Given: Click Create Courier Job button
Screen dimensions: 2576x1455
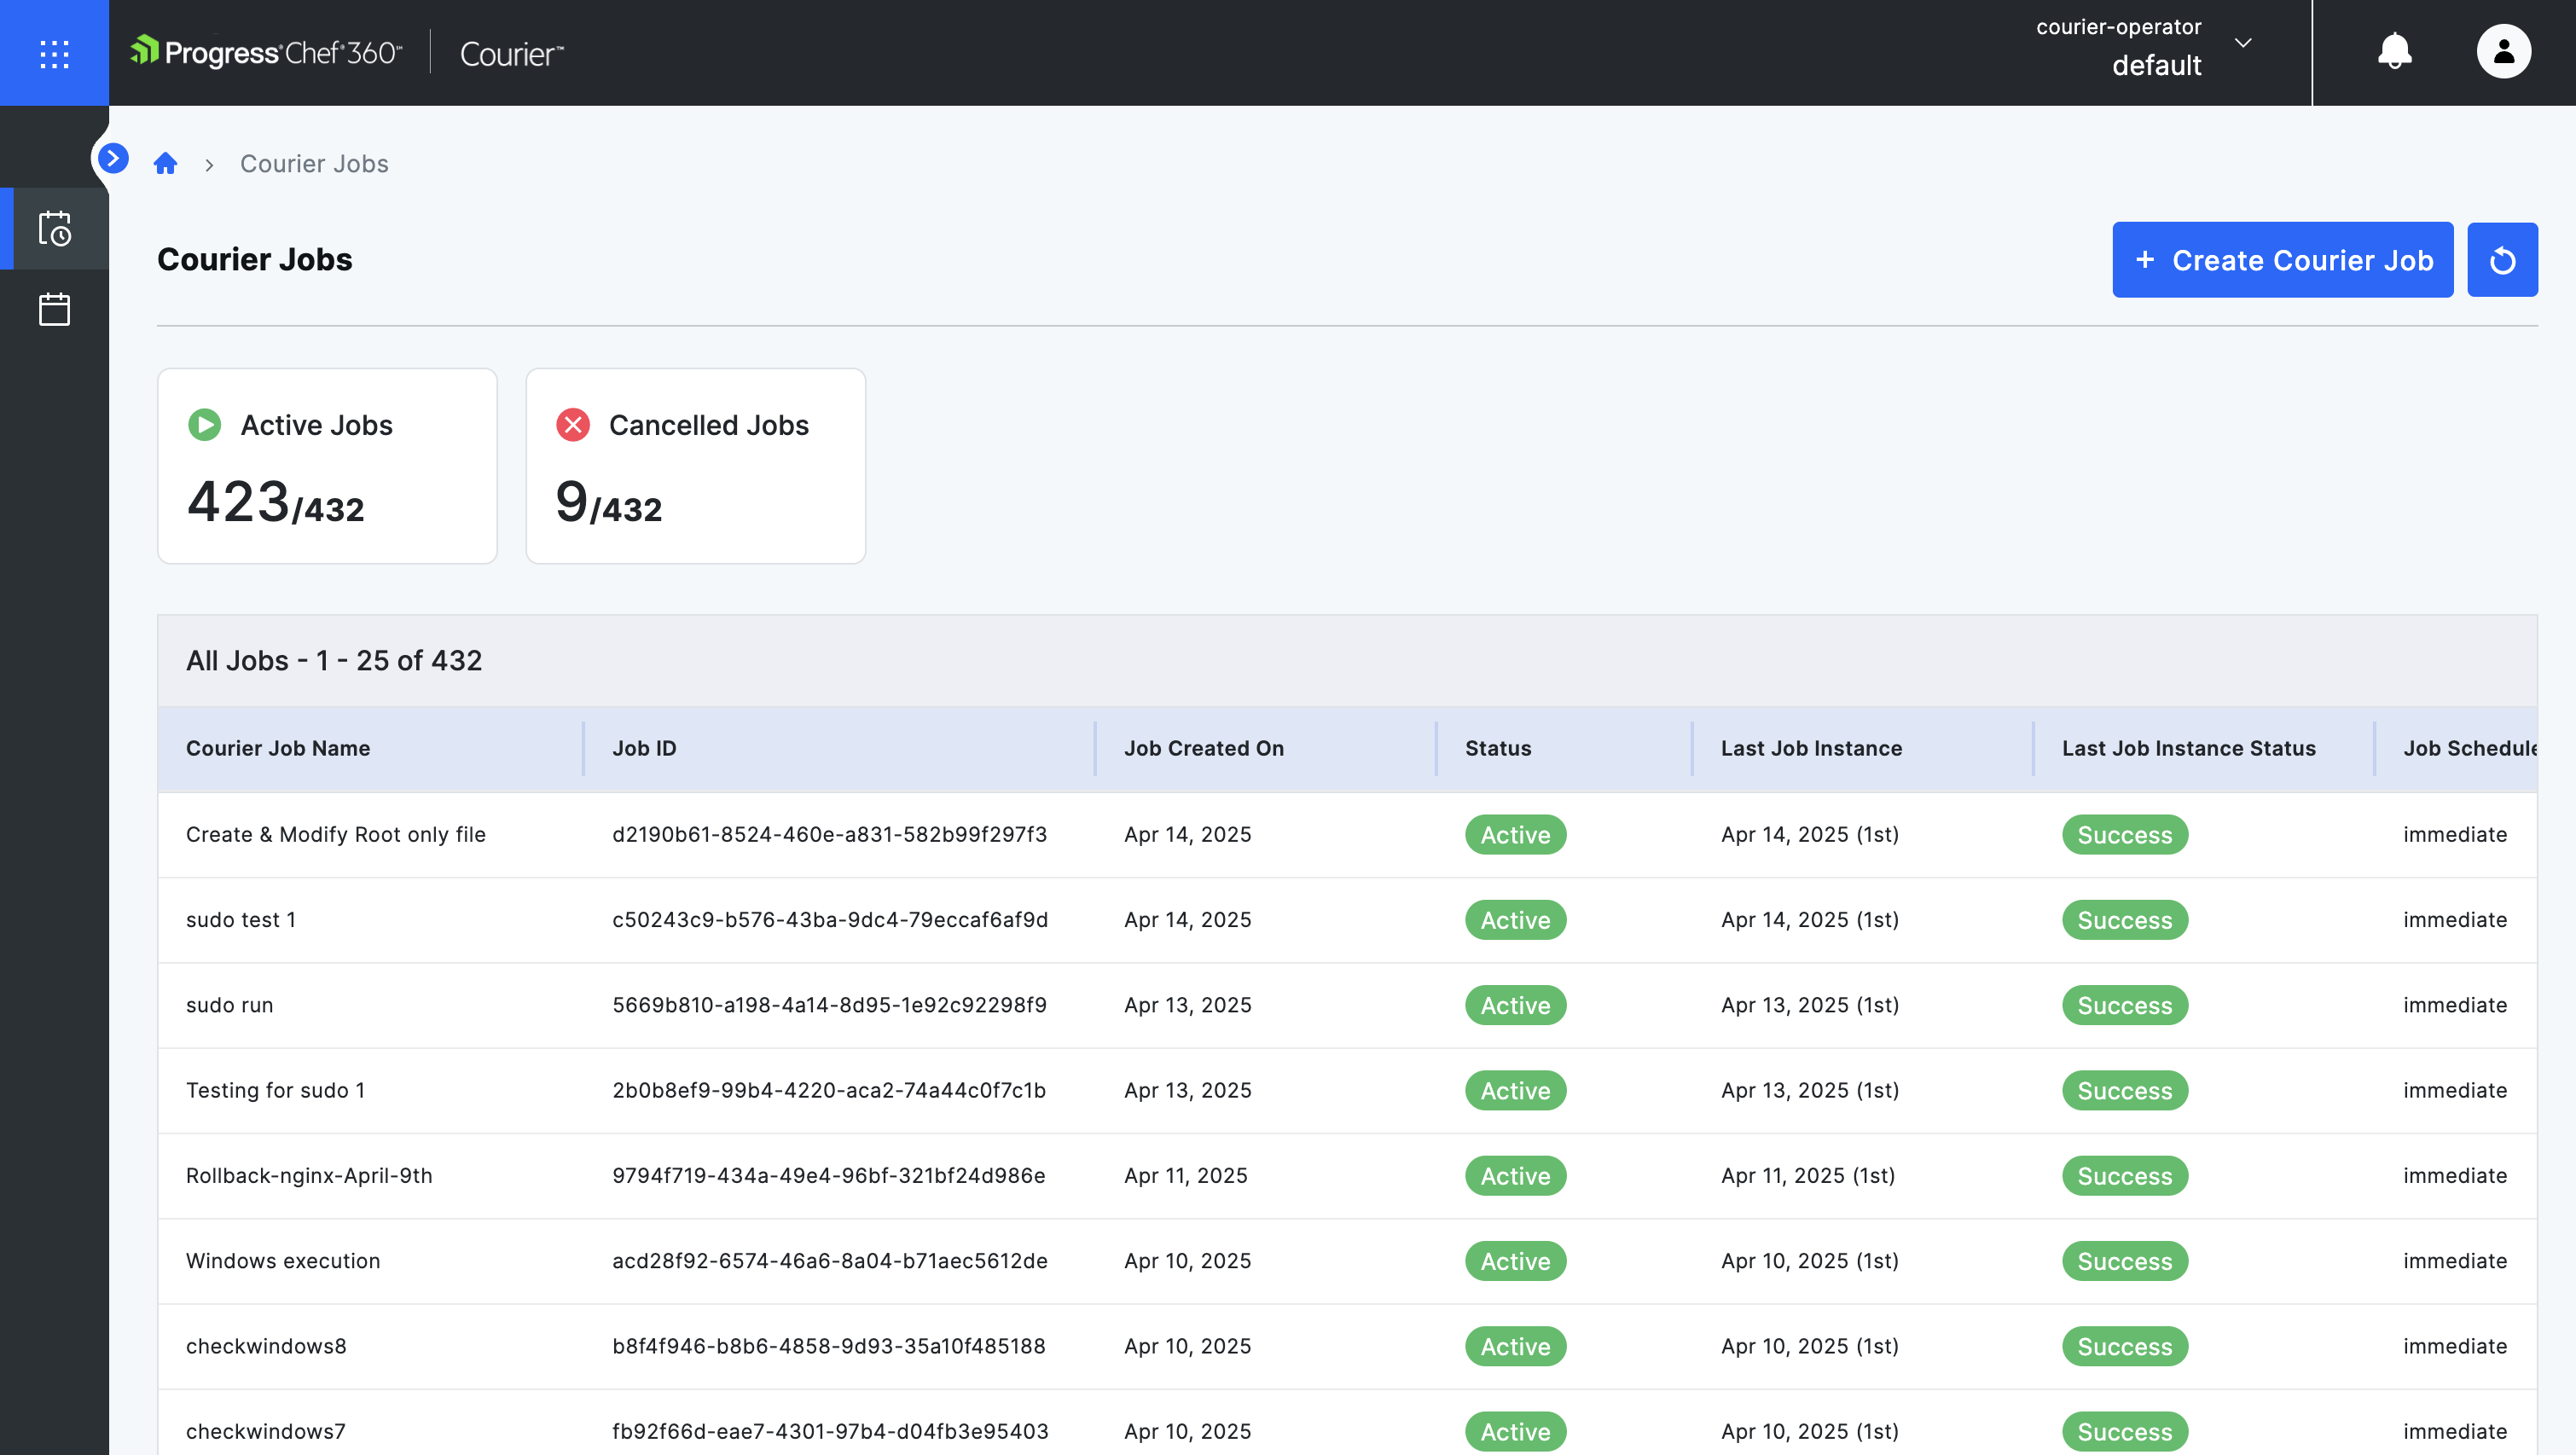Looking at the screenshot, I should 2282,260.
